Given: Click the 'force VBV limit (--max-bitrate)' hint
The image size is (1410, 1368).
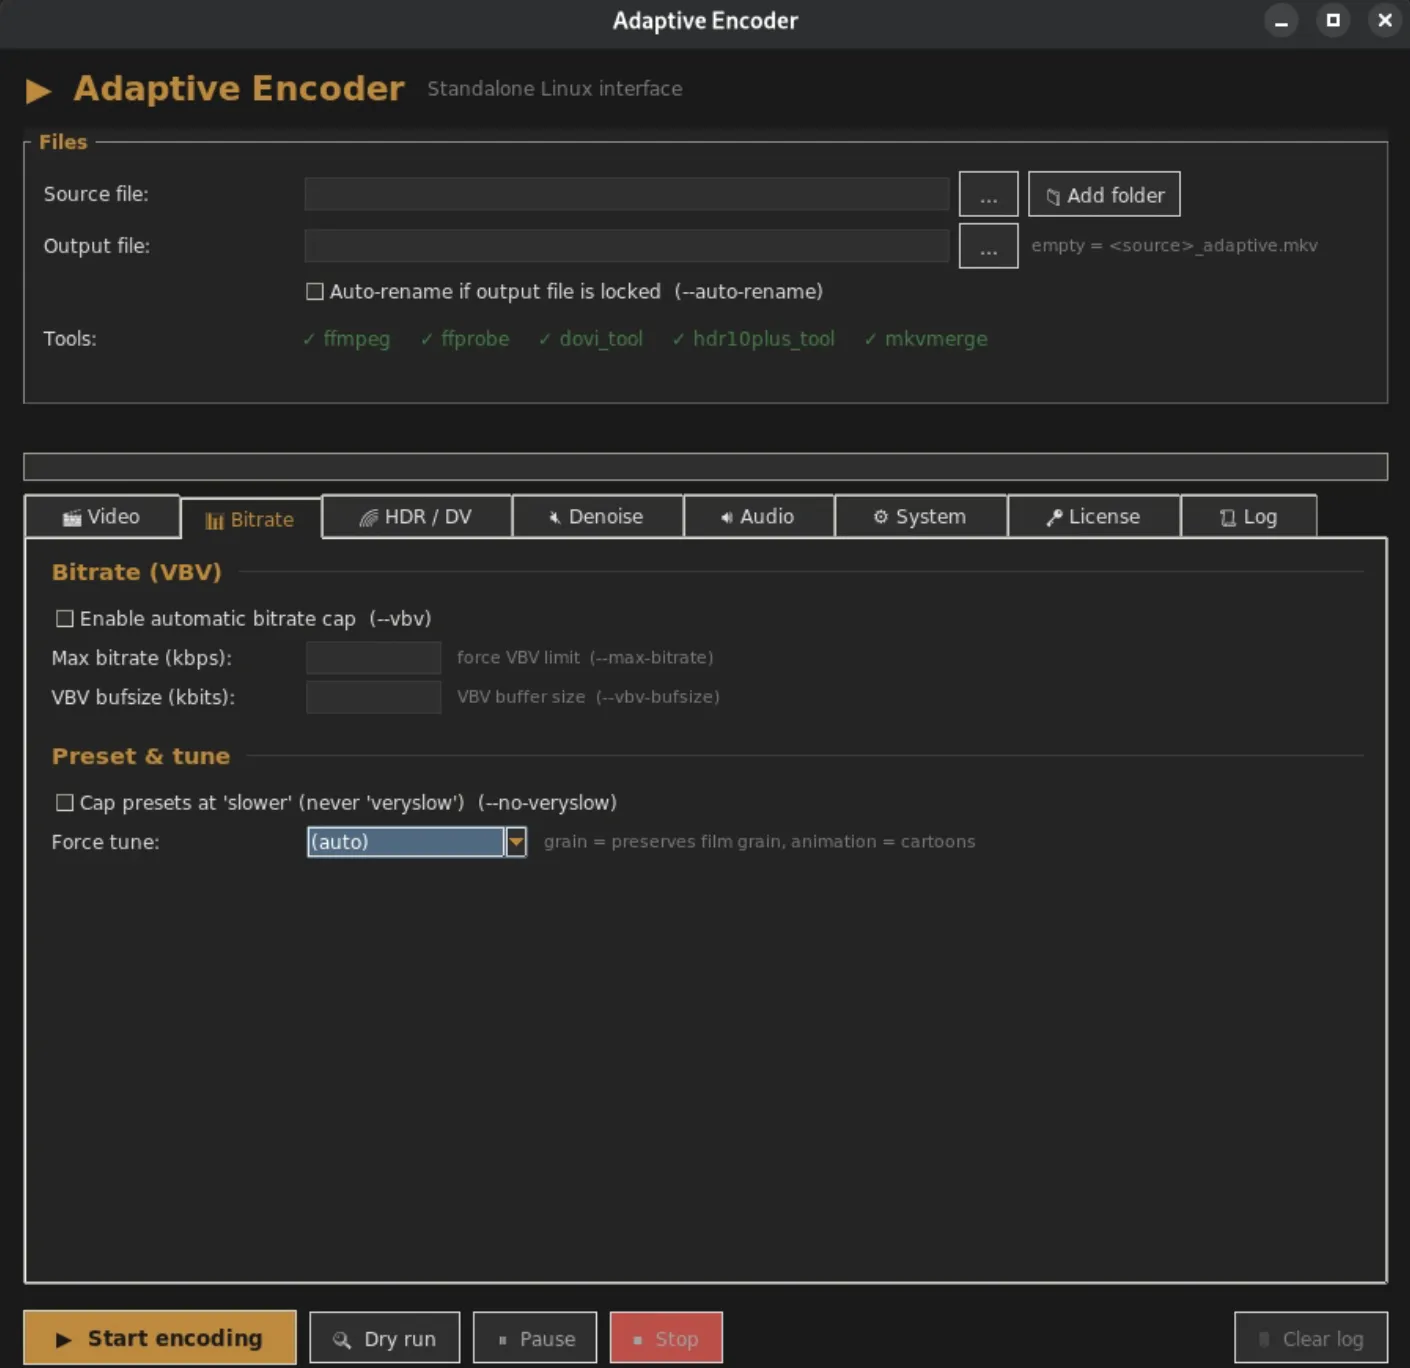Looking at the screenshot, I should [585, 658].
